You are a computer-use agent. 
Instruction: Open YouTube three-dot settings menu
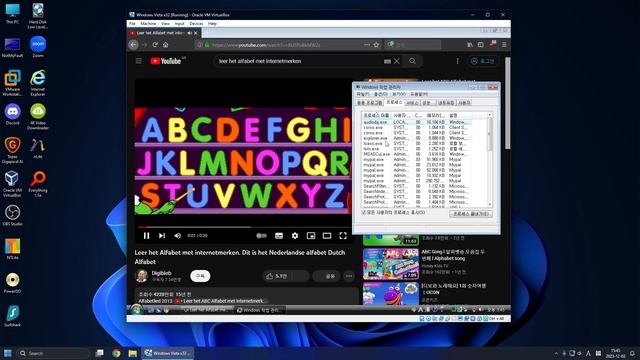tap(458, 61)
